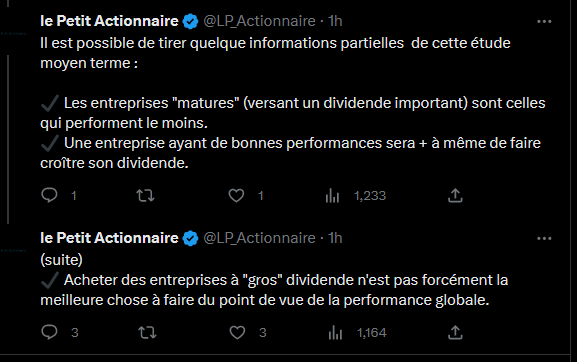577x362 pixels.
Task: View analytics of tweet showing 1,233 views
Action: point(332,196)
